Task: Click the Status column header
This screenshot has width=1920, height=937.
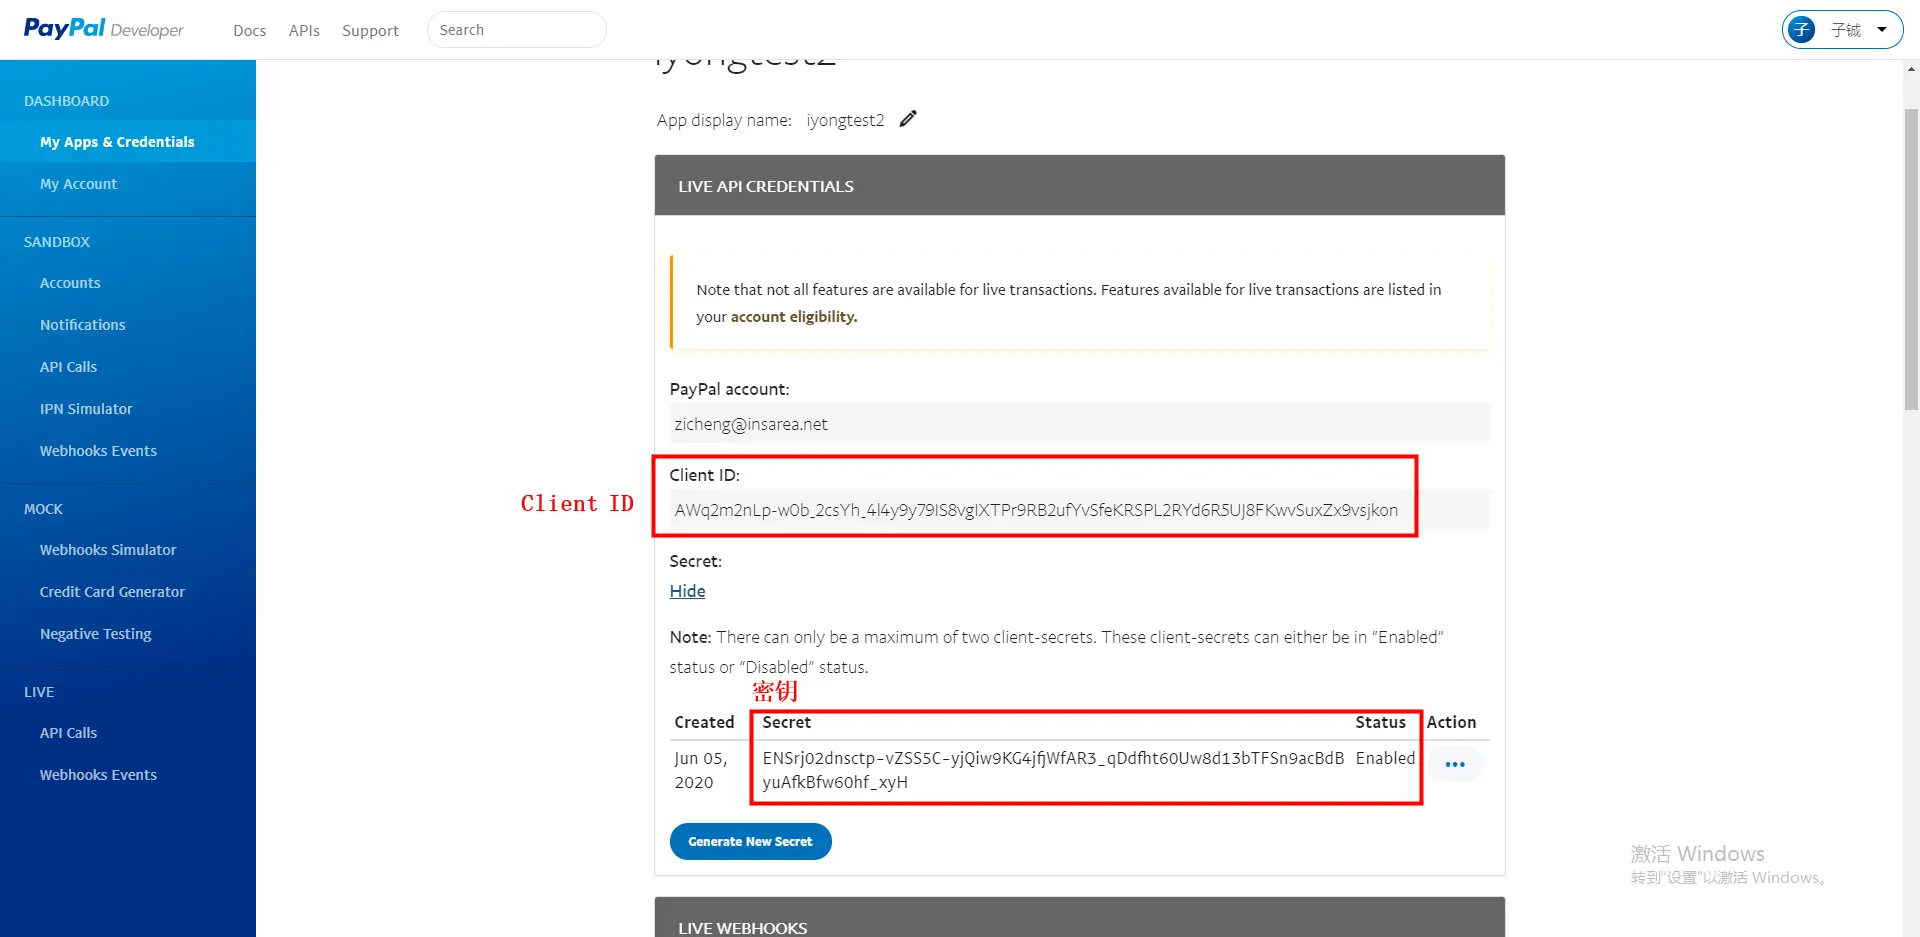Action: tap(1380, 722)
